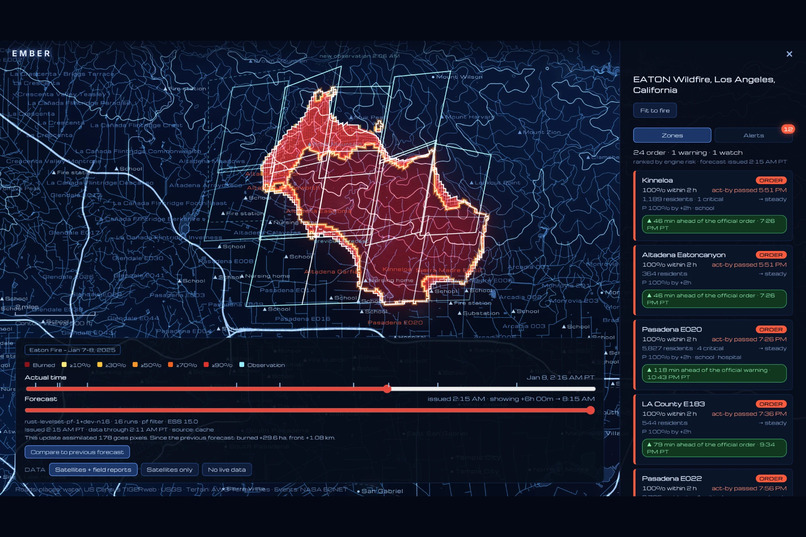806x537 pixels.
Task: Click Altadena Eatoncanyon's green ahead-of-order banner
Action: click(714, 299)
